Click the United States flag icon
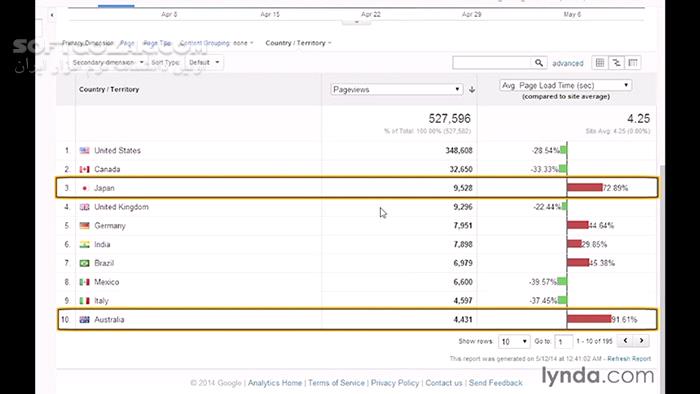This screenshot has width=700, height=394. click(x=84, y=151)
